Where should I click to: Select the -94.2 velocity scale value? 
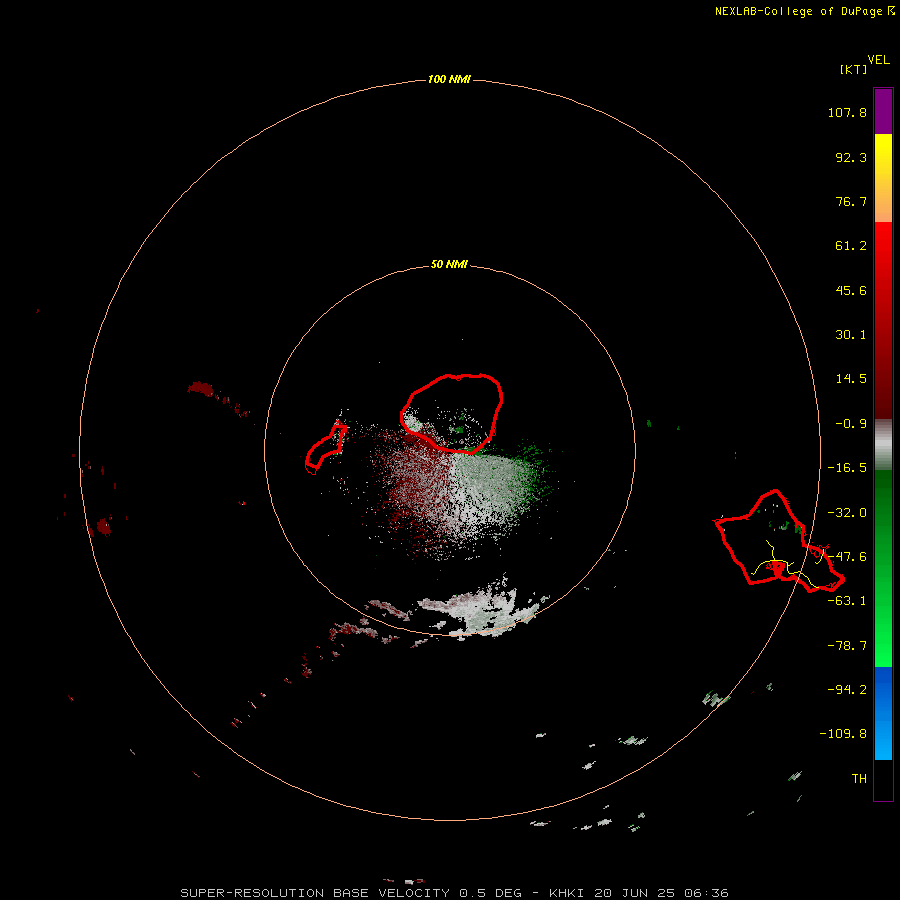tap(847, 689)
